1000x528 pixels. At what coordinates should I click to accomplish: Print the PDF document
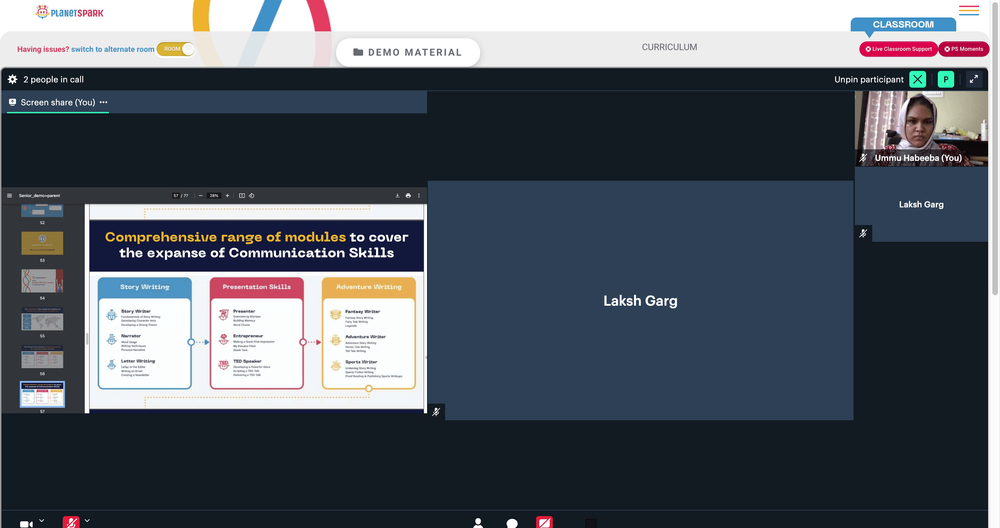coord(408,196)
